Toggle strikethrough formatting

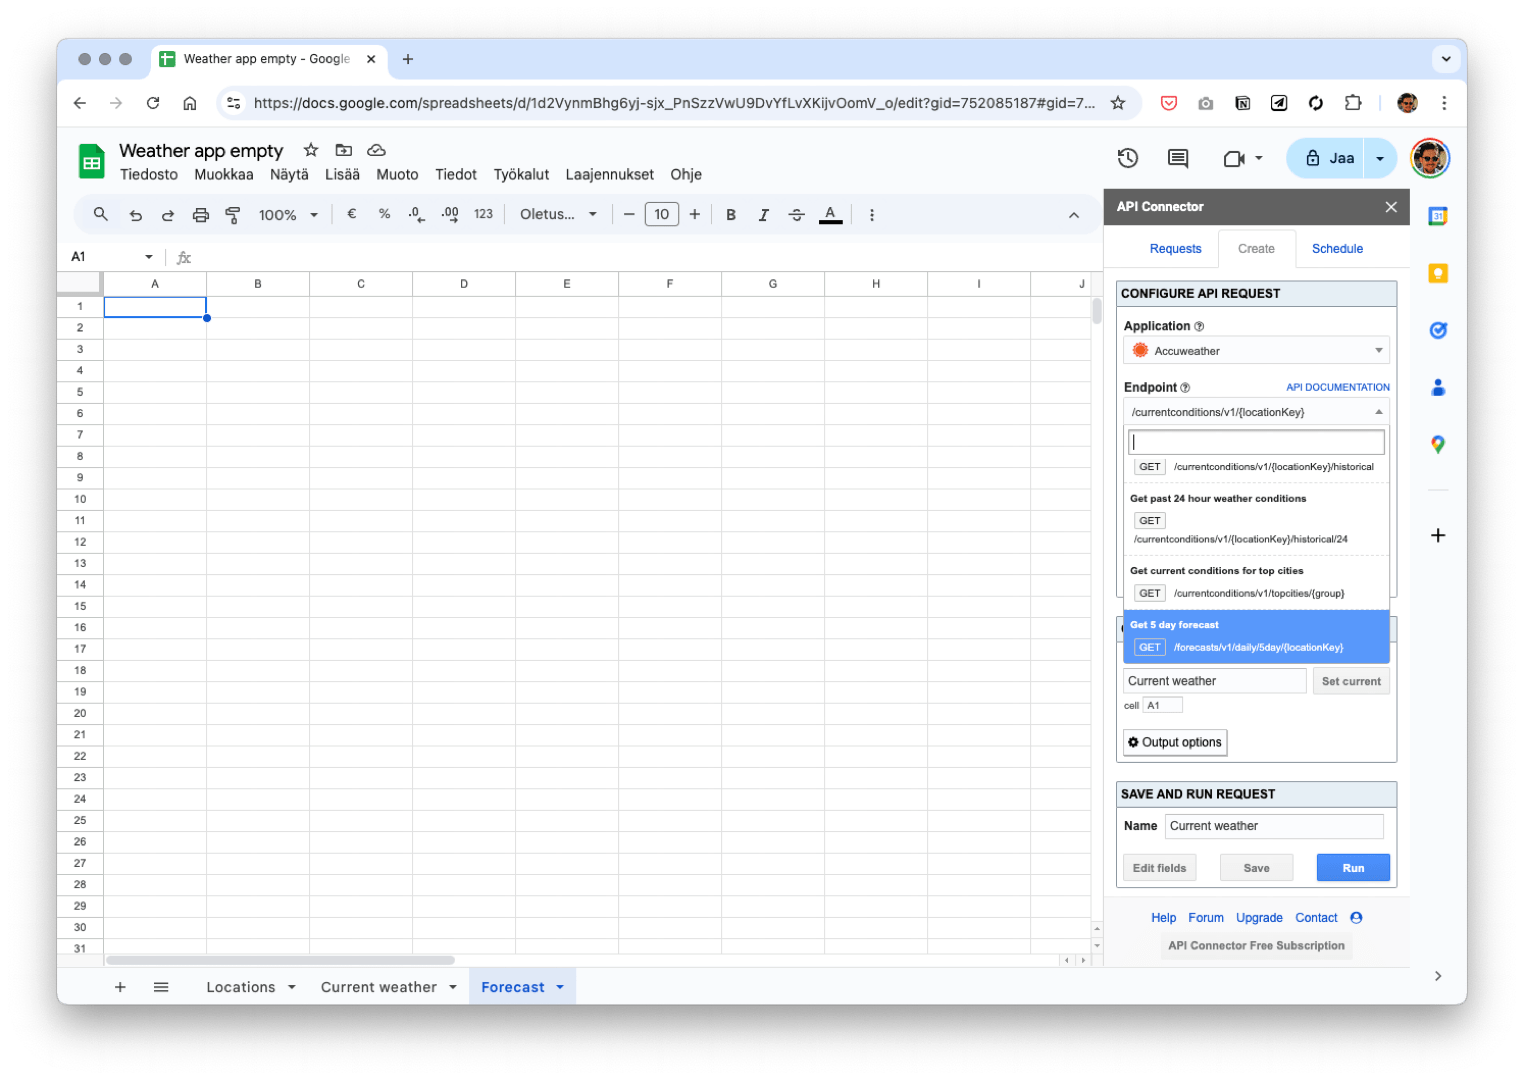(x=796, y=215)
